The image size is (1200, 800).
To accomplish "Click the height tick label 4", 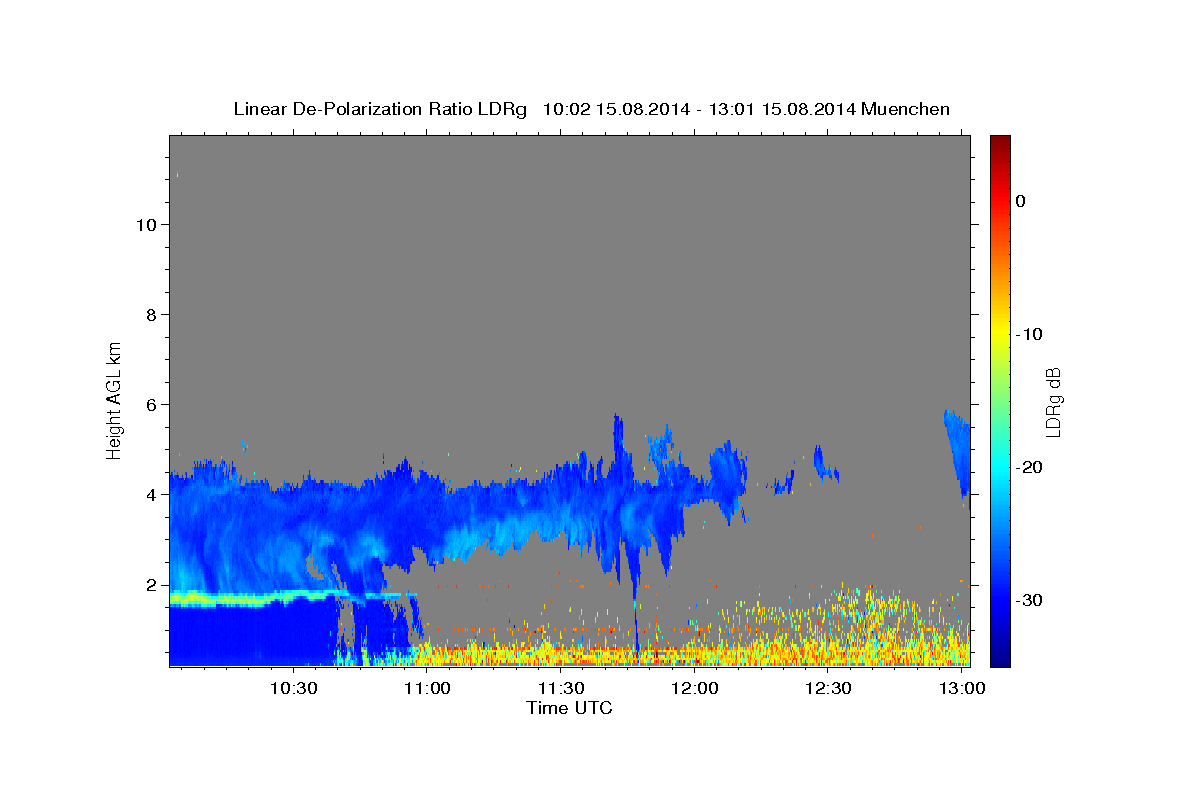I will tap(151, 494).
